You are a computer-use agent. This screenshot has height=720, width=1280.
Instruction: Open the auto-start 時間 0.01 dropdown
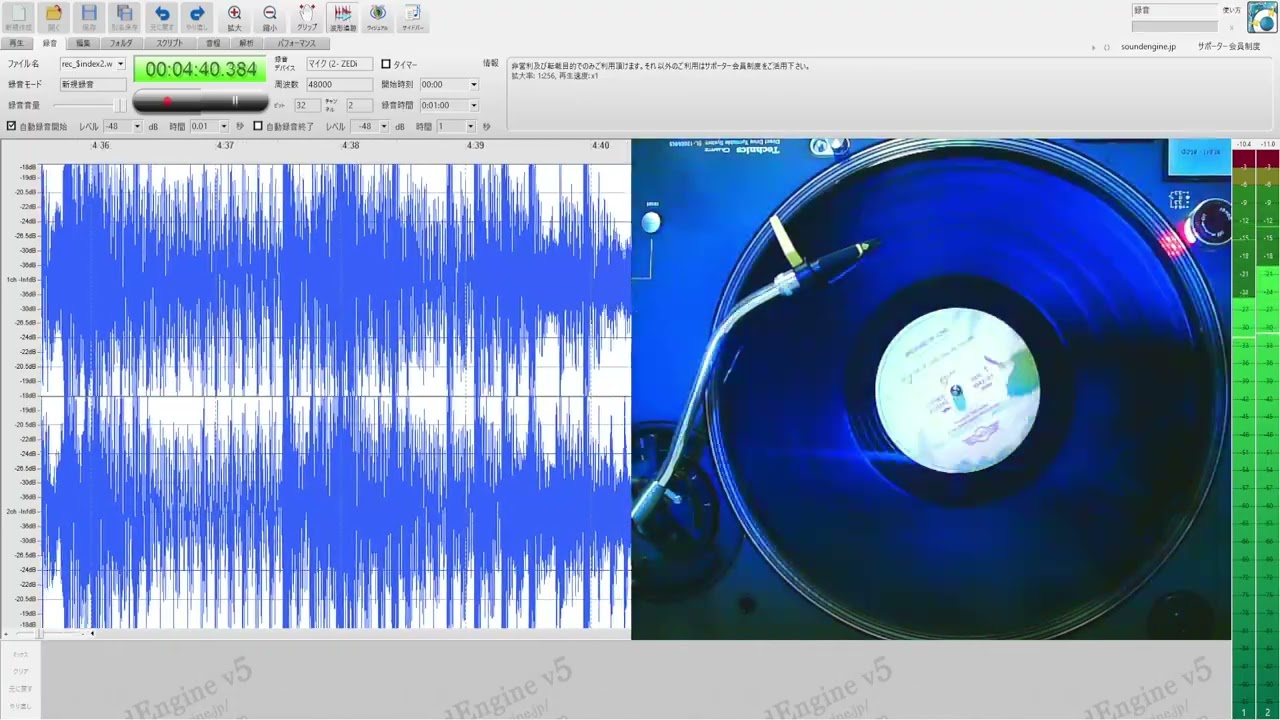(223, 126)
